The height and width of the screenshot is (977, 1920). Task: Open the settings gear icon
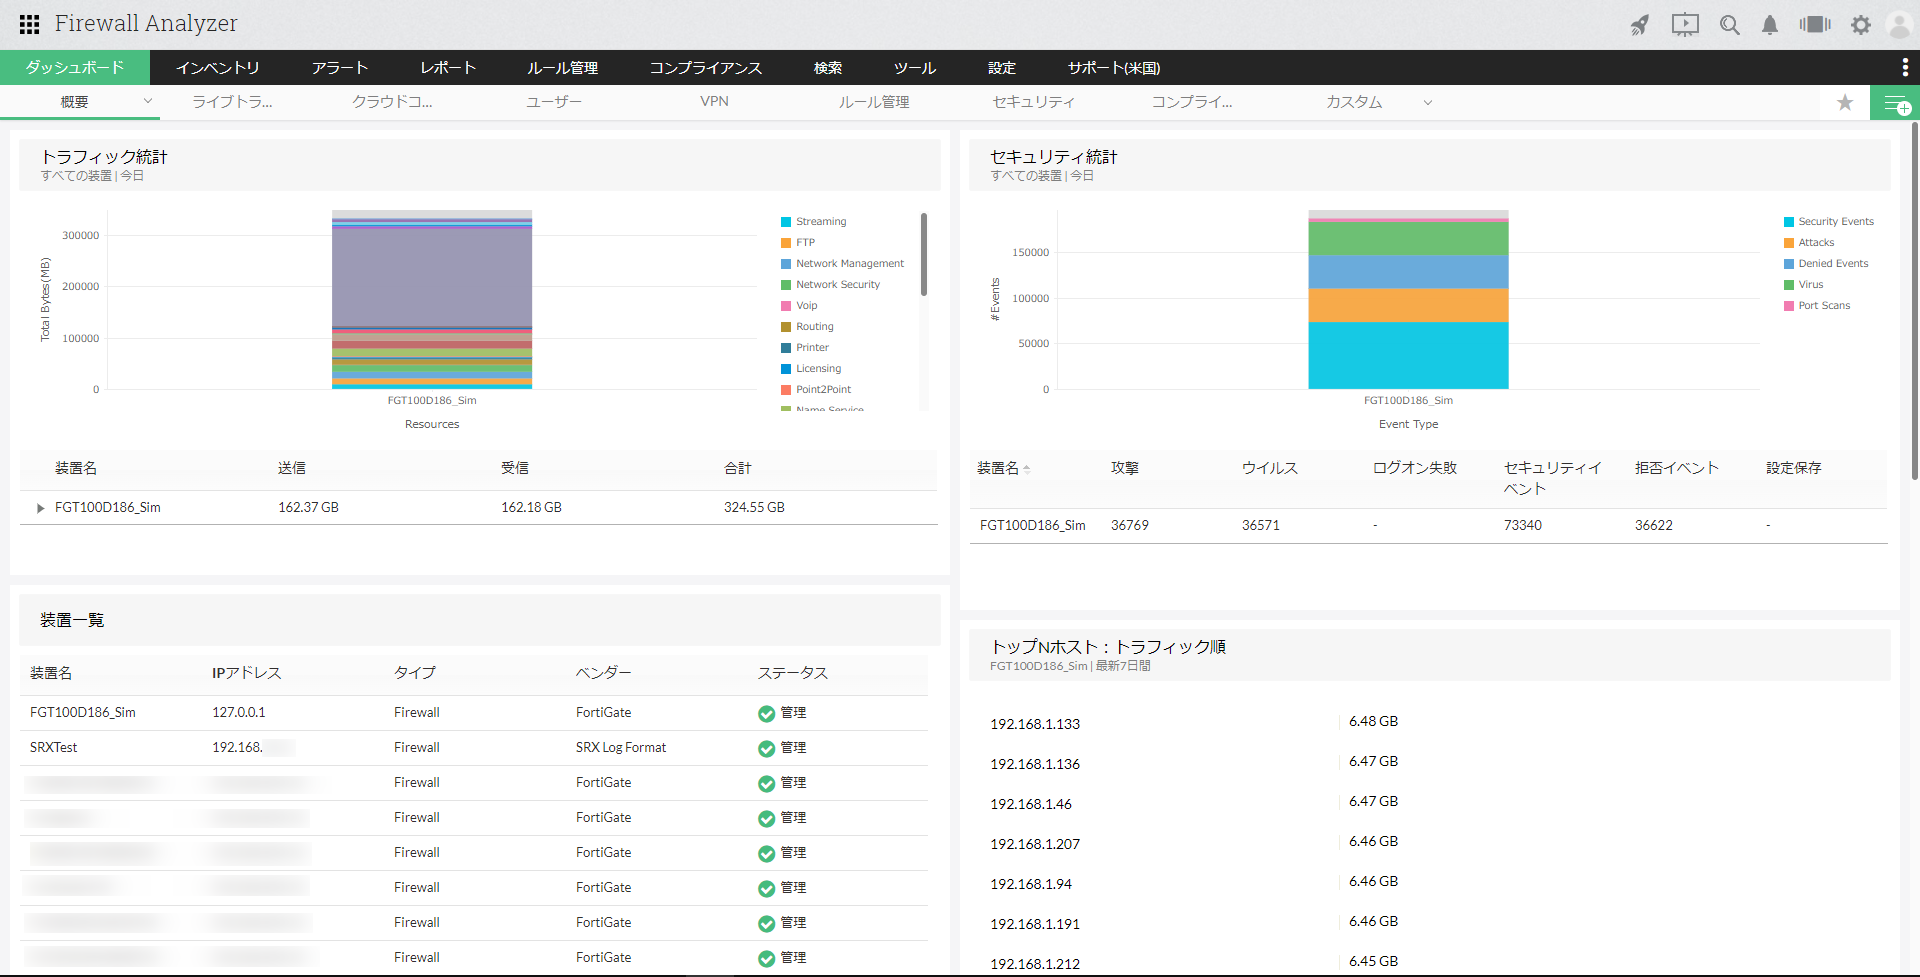pos(1860,25)
